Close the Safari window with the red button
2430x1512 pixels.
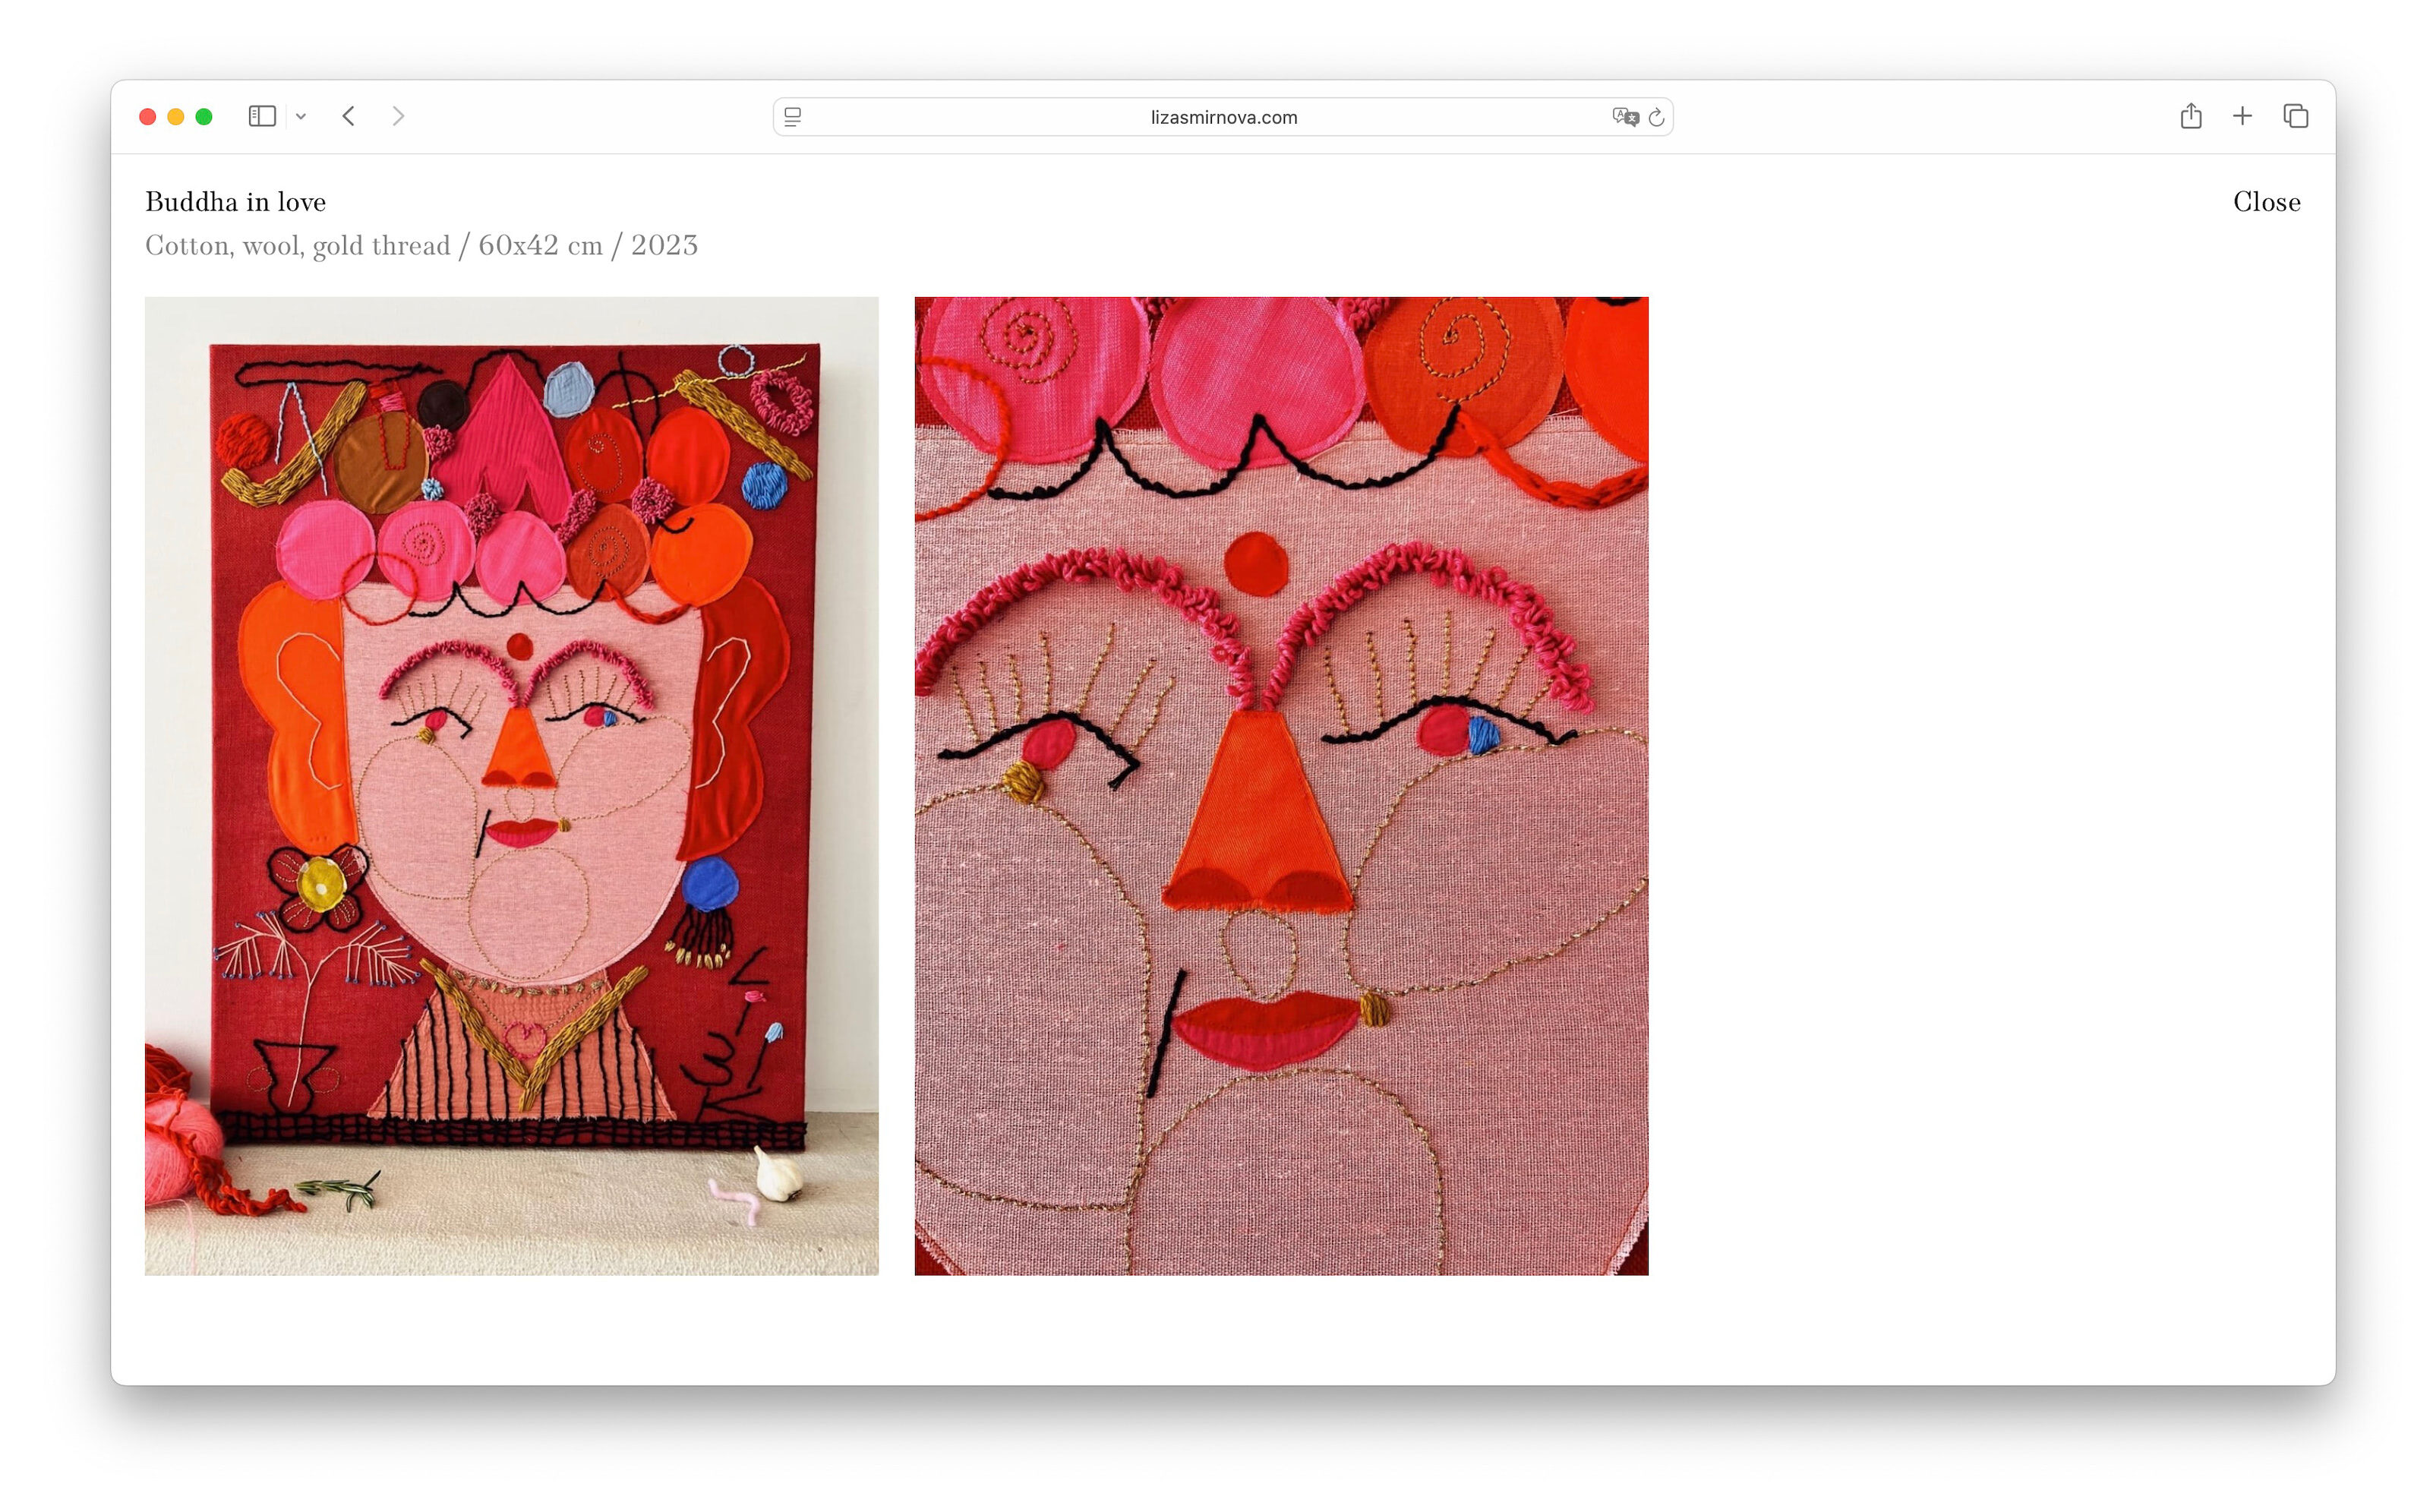coord(148,117)
